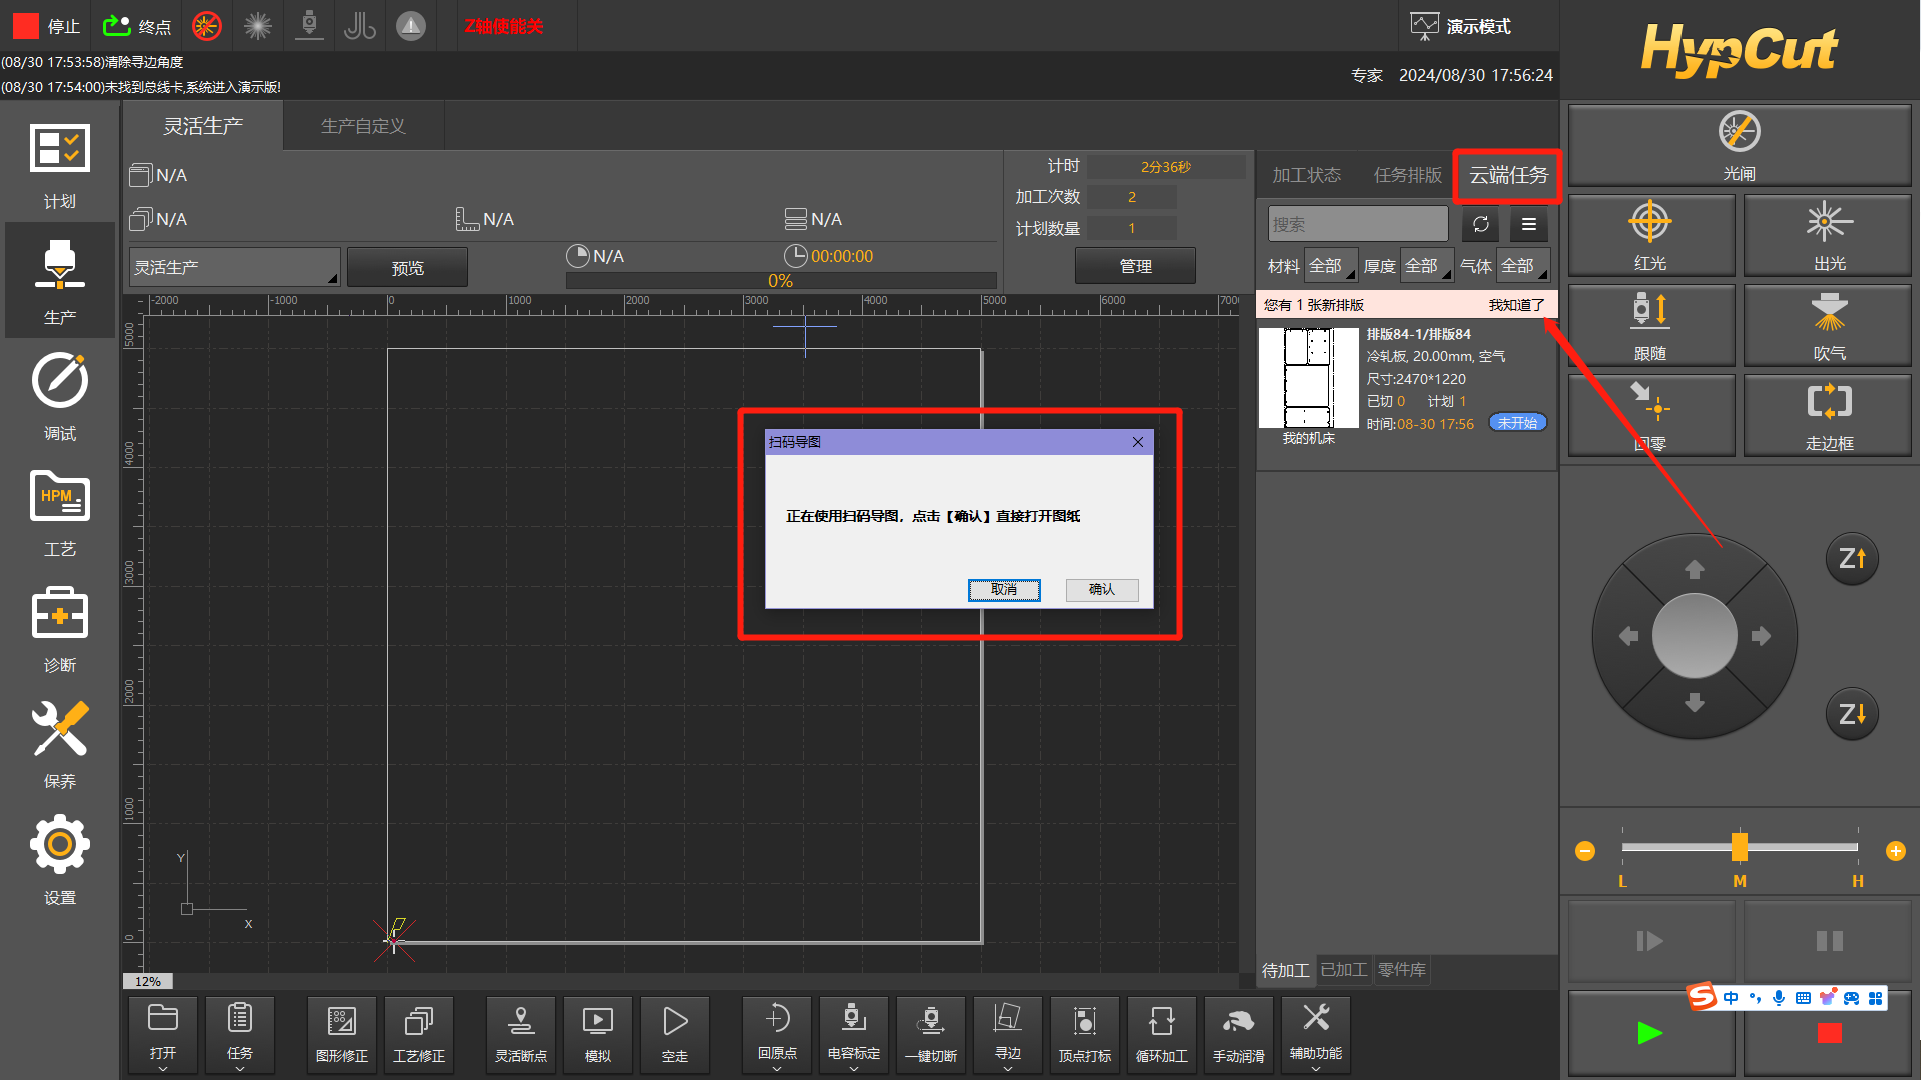
Task: Click the 图形修正 graphic correction tool
Action: pos(342,1035)
